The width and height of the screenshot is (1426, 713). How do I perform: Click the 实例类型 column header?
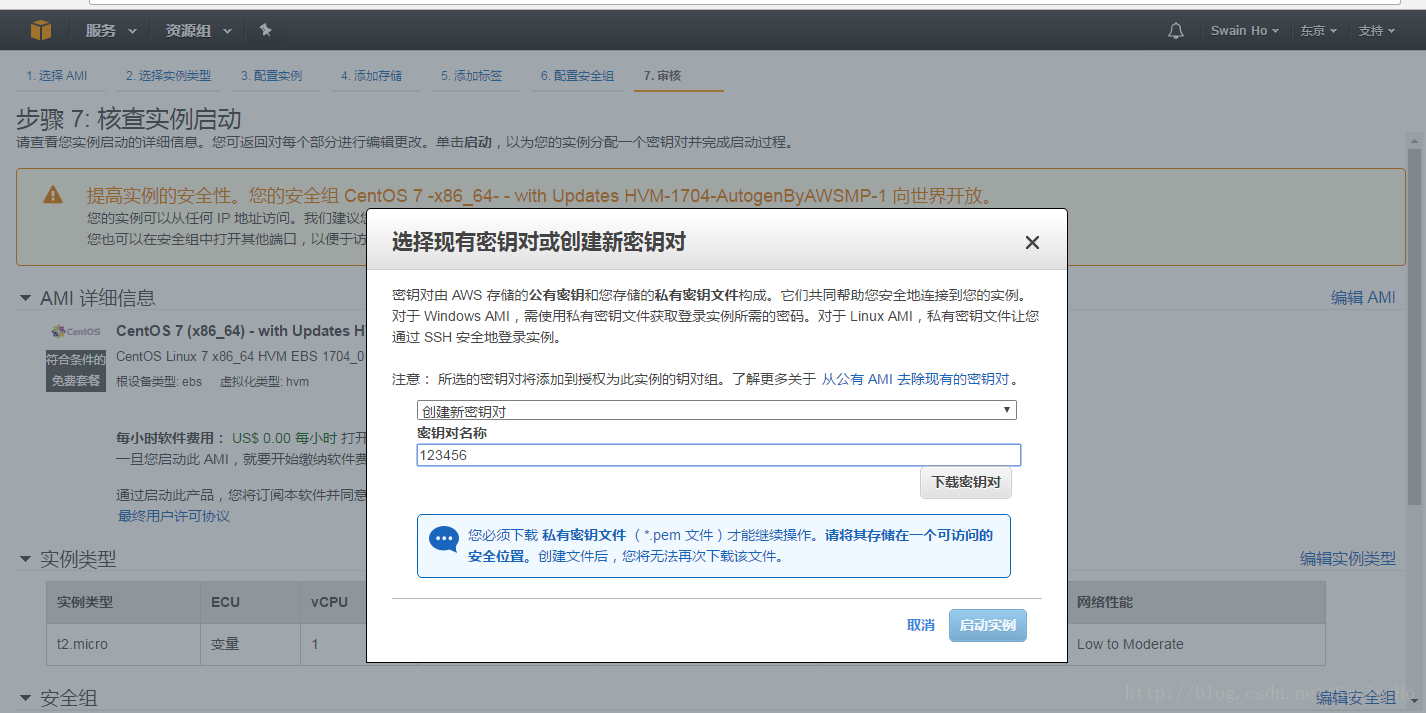pyautogui.click(x=125, y=603)
